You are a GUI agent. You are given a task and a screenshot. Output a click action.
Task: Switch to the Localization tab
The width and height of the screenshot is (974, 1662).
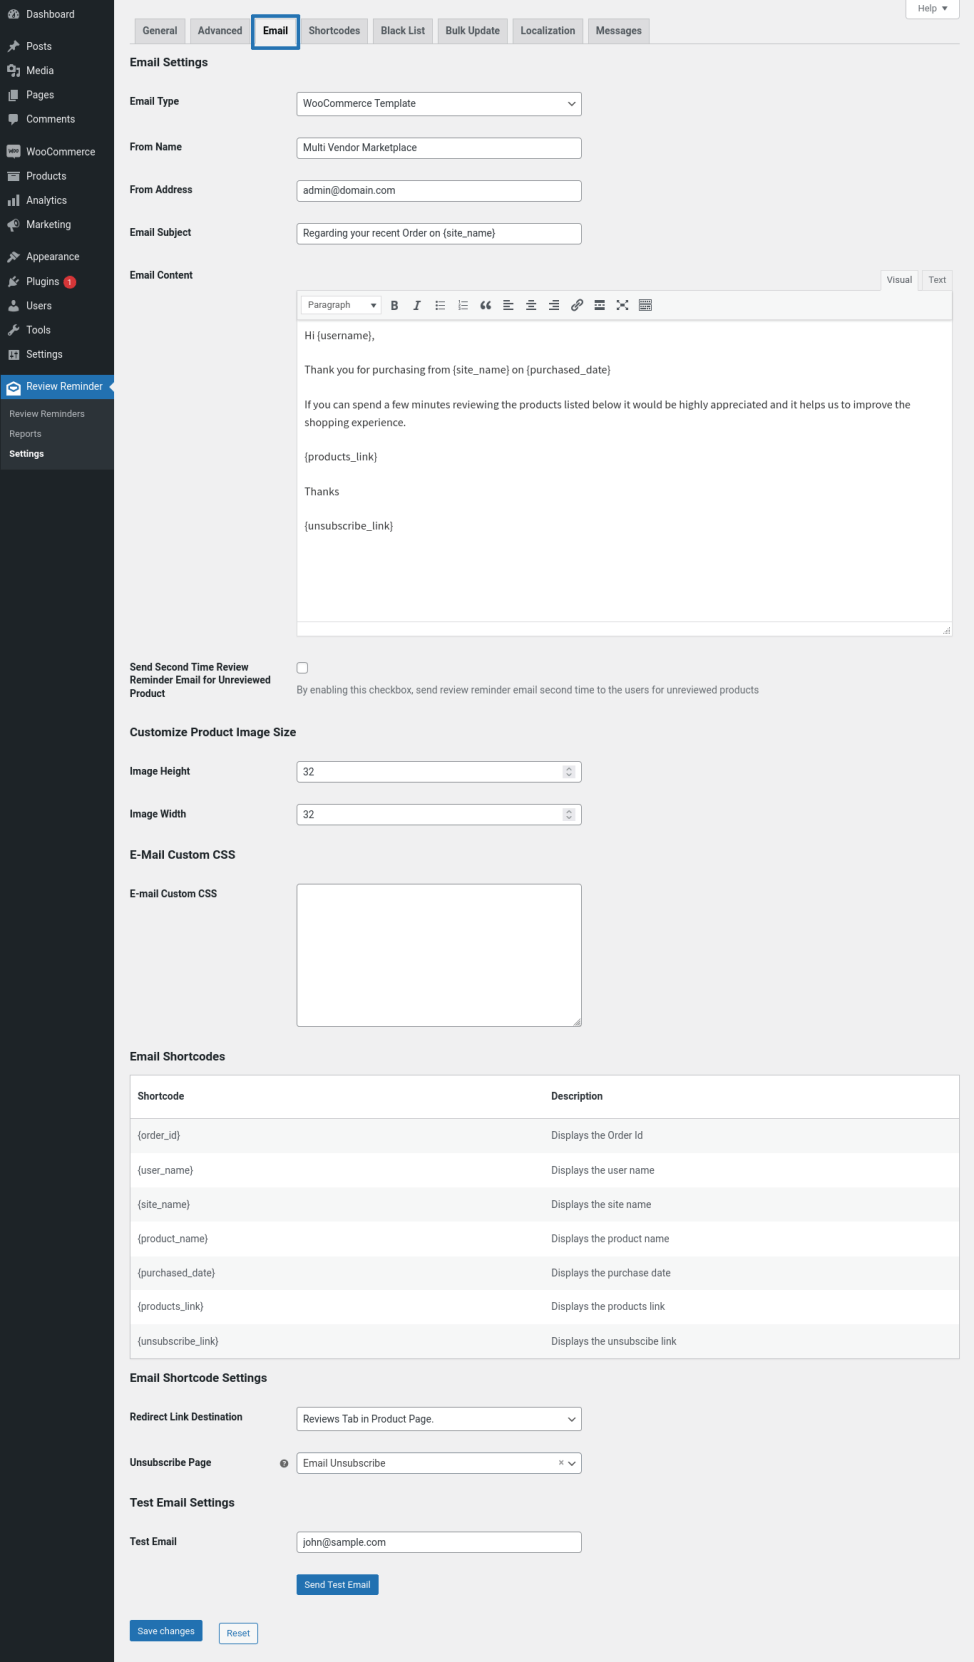click(x=548, y=31)
